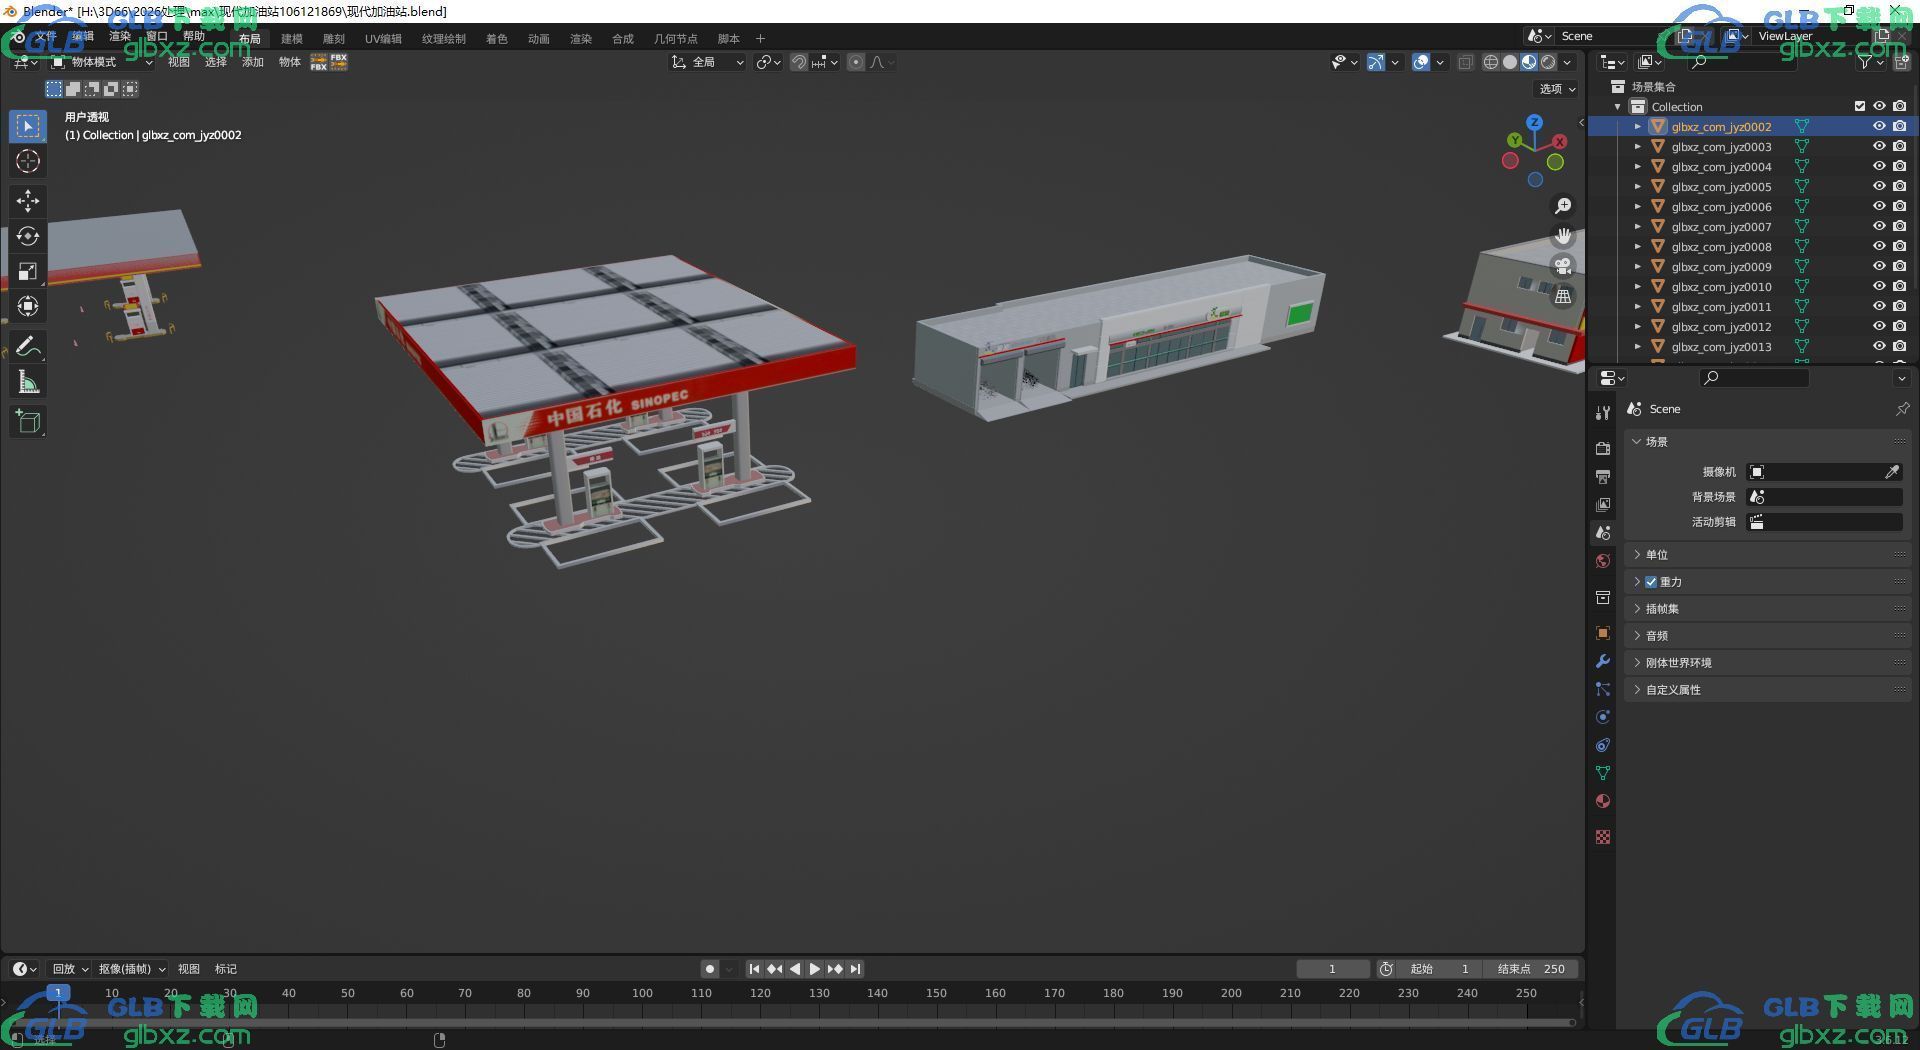1920x1050 pixels.
Task: Select rendered viewport shading mode
Action: (x=1548, y=62)
